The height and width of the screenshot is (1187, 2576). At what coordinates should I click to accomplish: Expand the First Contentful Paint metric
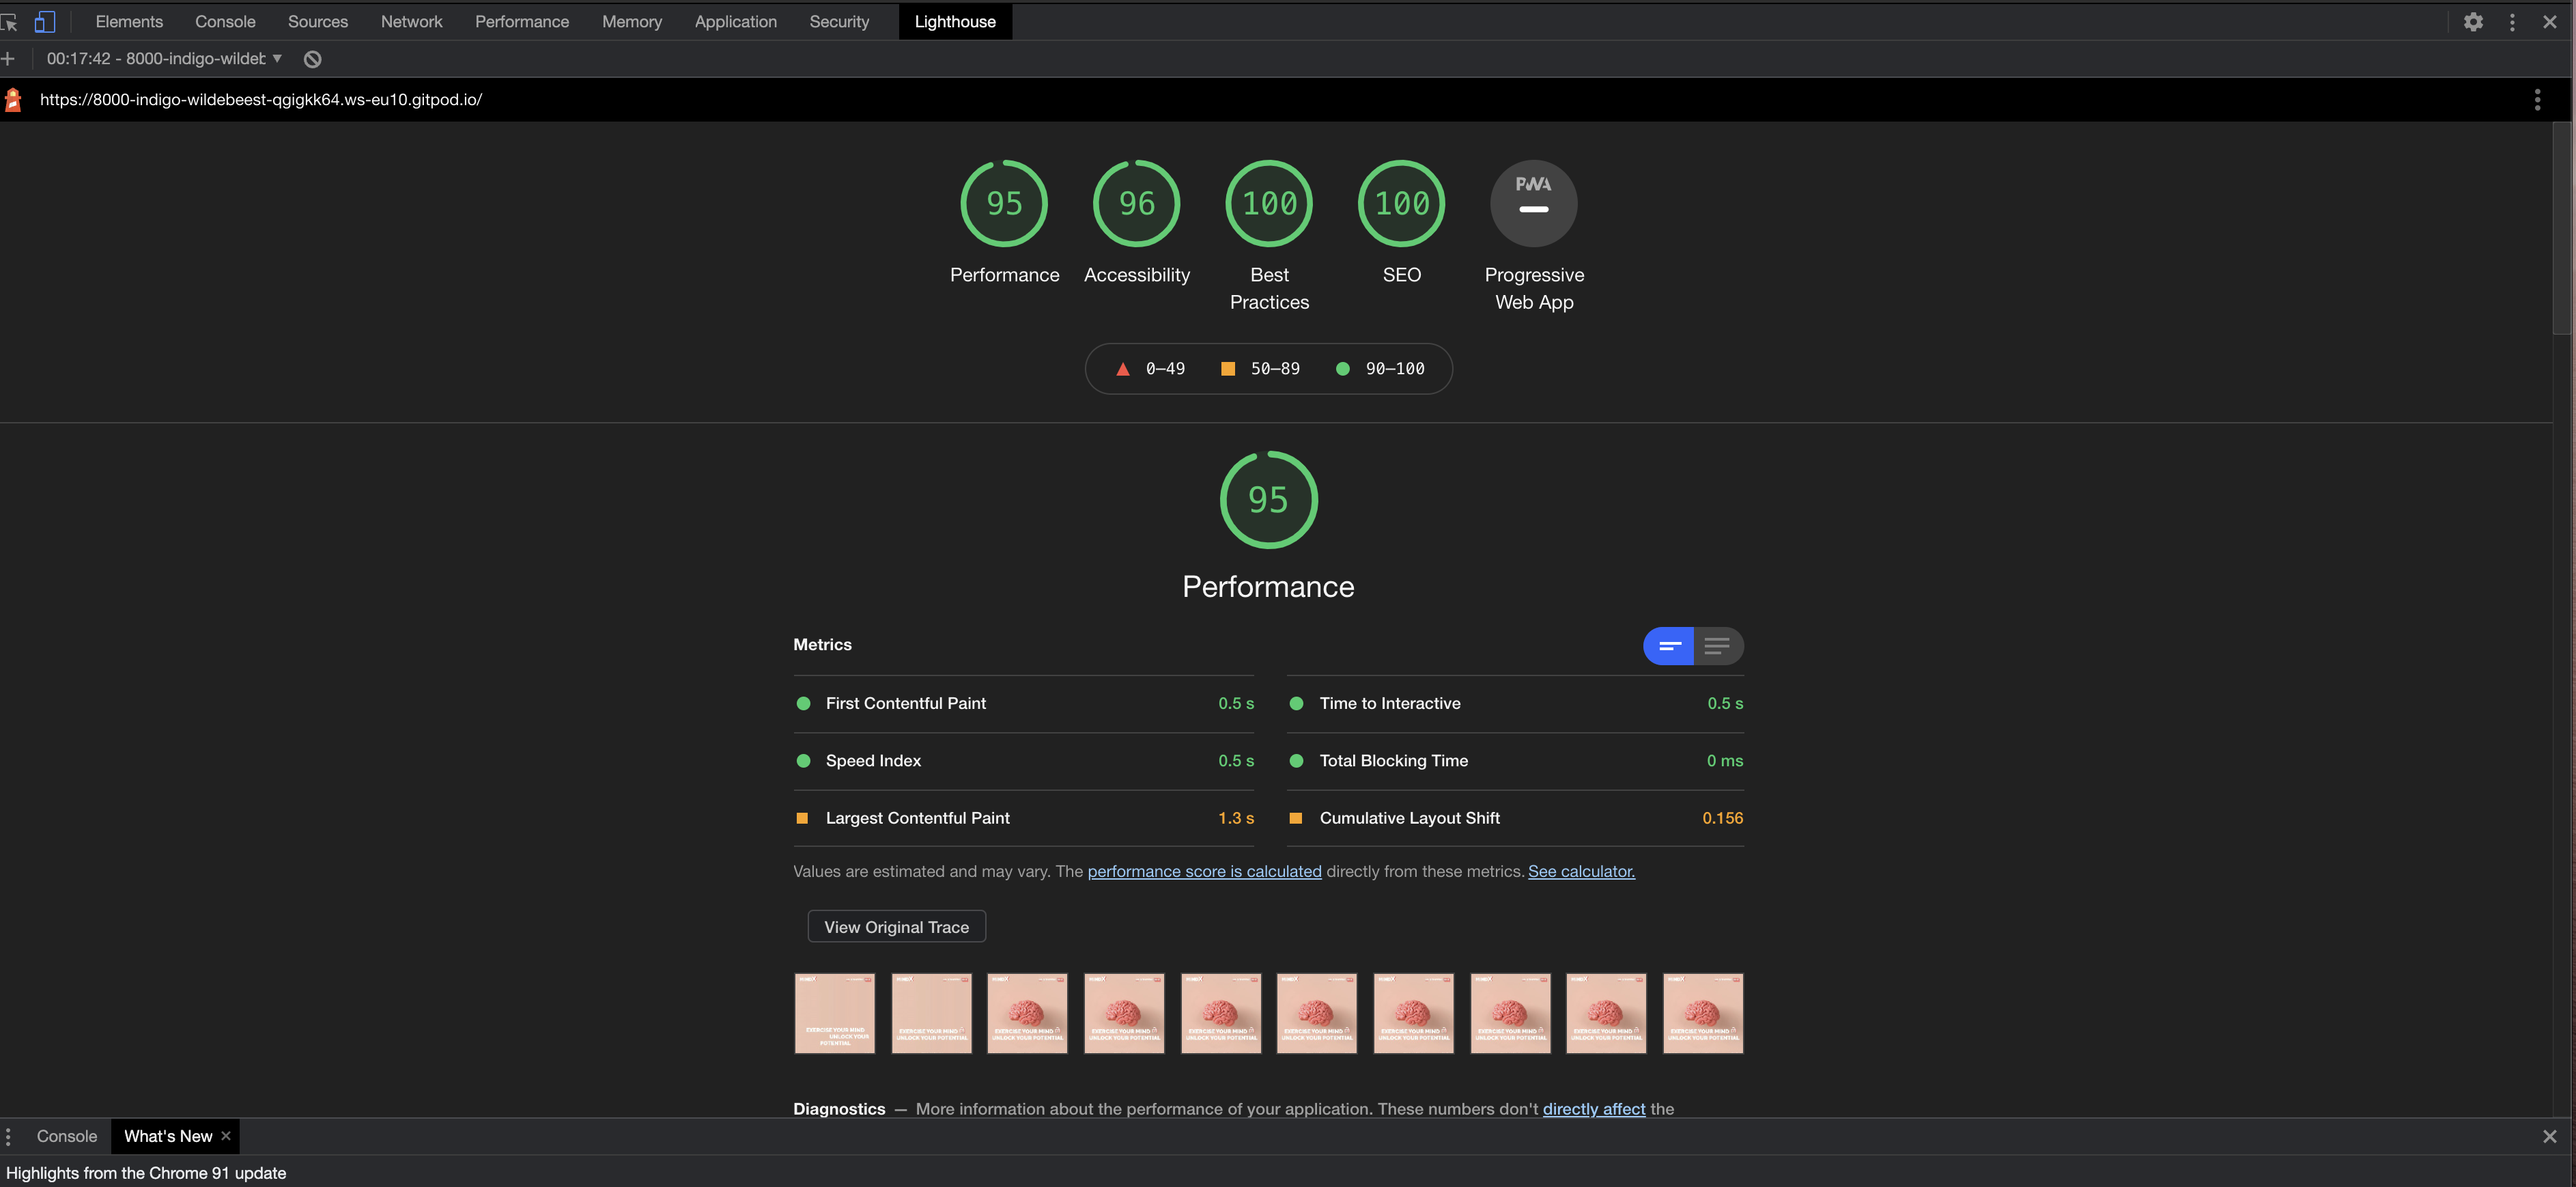click(x=1023, y=703)
